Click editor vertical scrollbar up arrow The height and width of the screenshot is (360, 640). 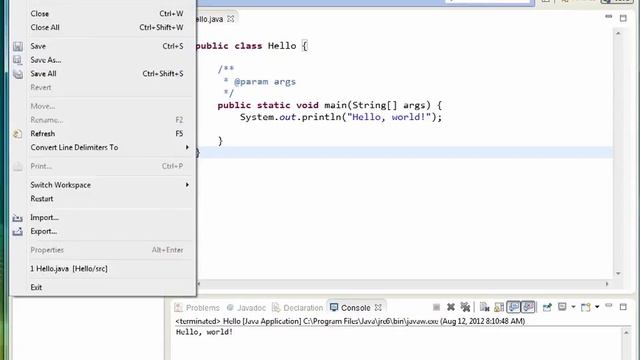[618, 33]
